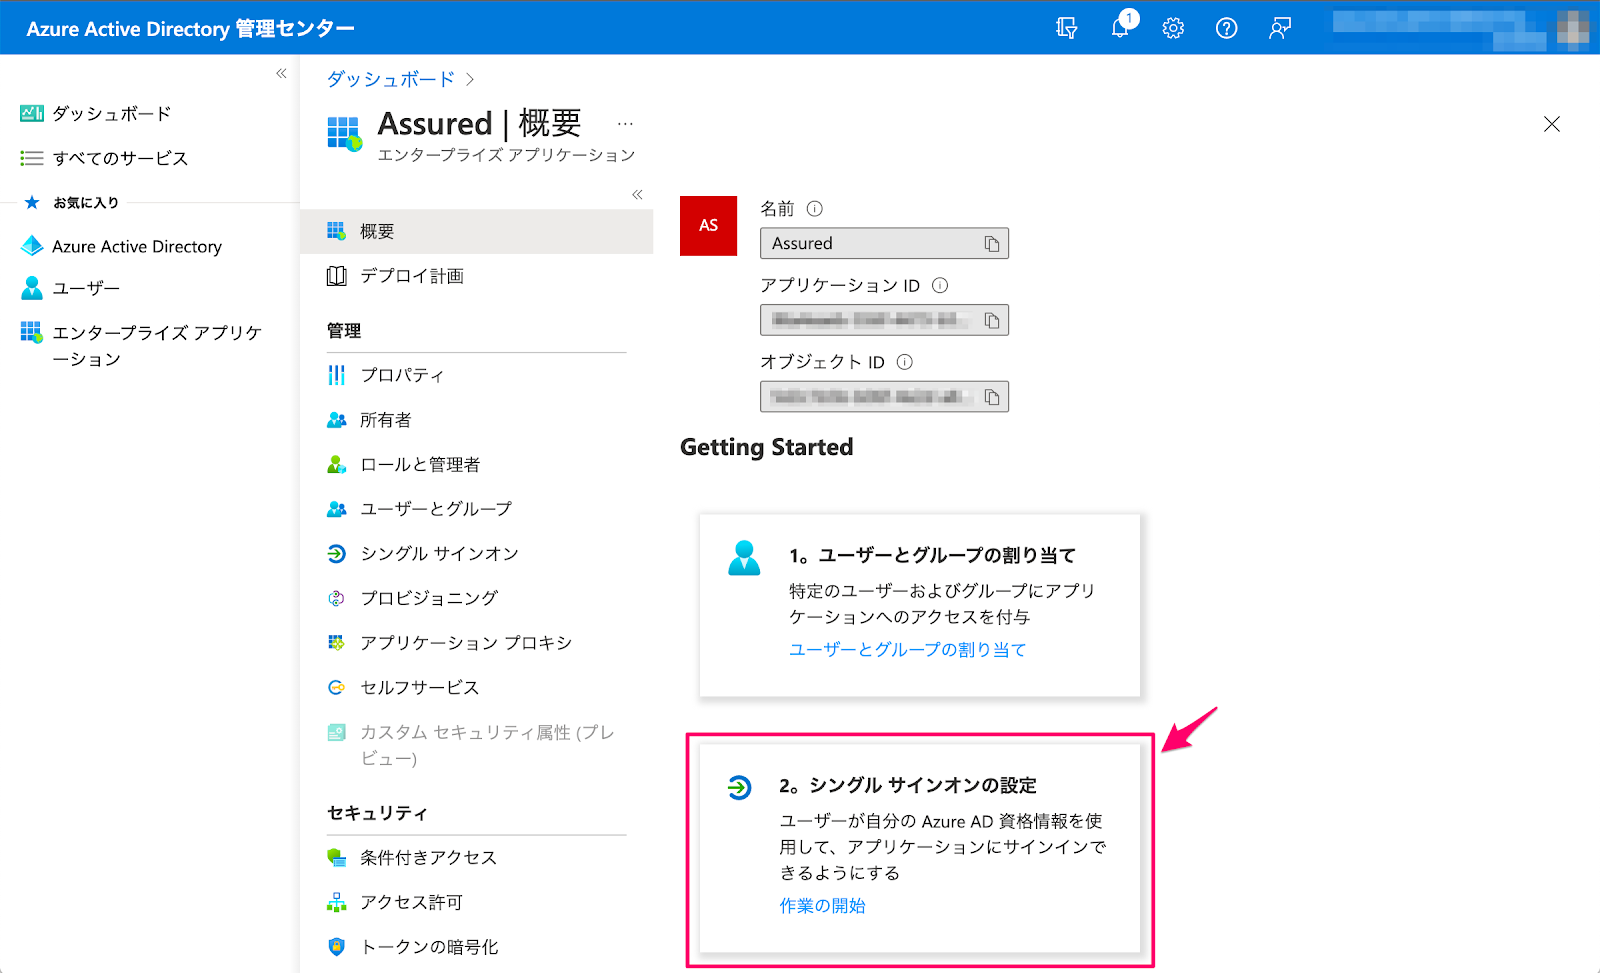Image resolution: width=1600 pixels, height=973 pixels.
Task: Click the 名前 info icon
Action: [815, 208]
